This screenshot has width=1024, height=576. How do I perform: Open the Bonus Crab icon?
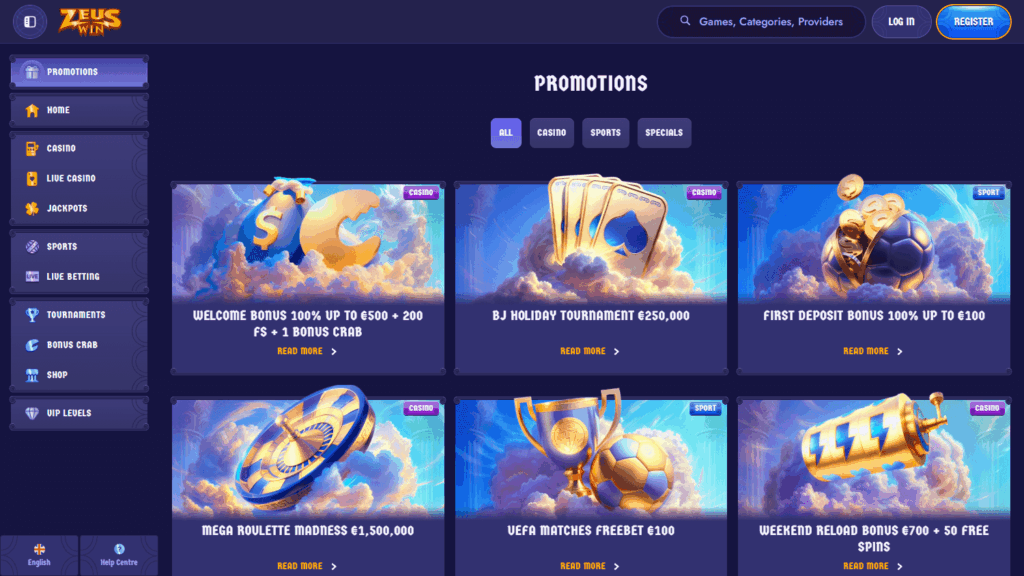coord(32,345)
